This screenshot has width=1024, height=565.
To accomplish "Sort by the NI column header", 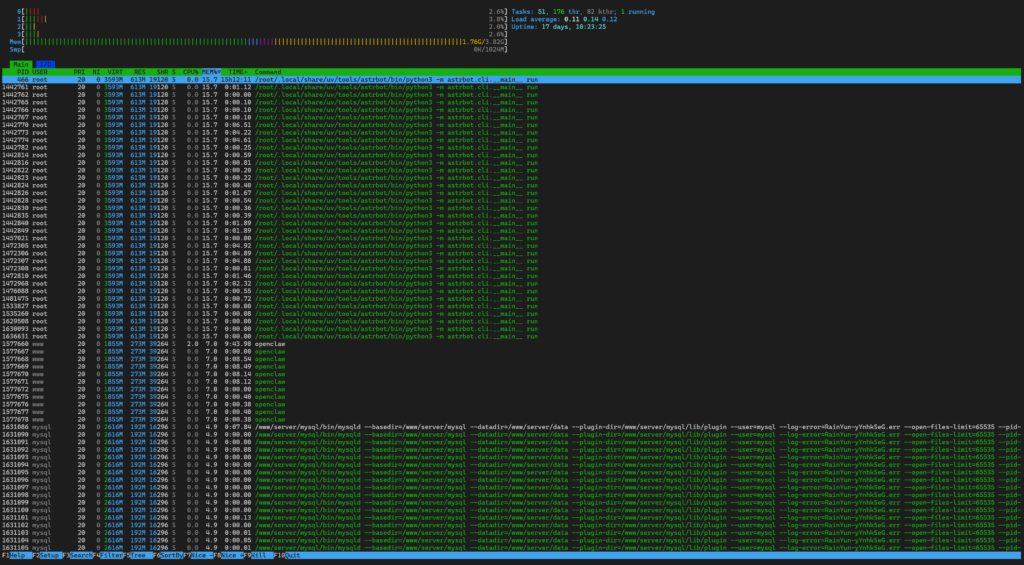I will (95, 72).
